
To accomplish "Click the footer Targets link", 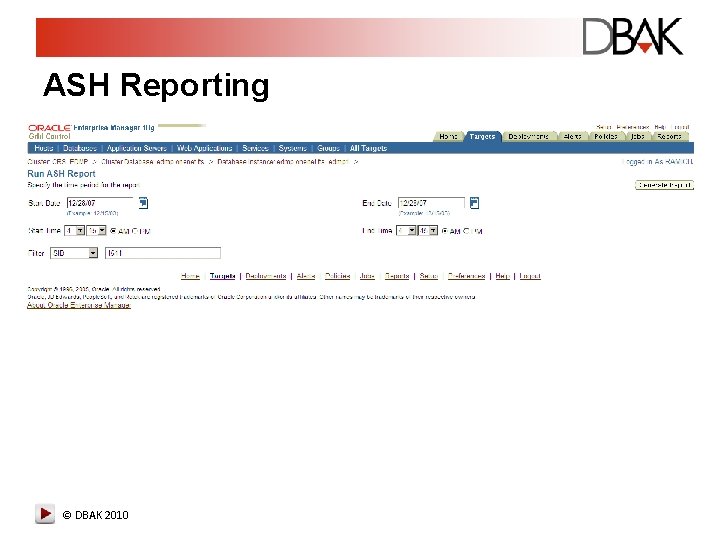I will tap(223, 276).
